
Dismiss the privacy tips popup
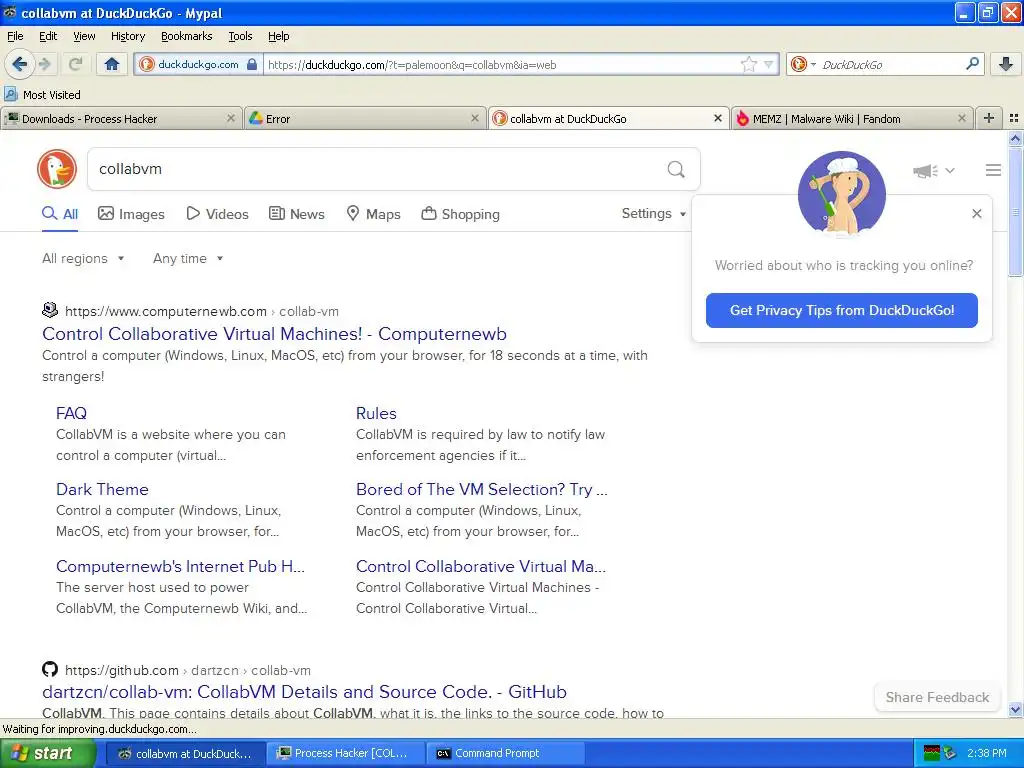click(x=976, y=214)
